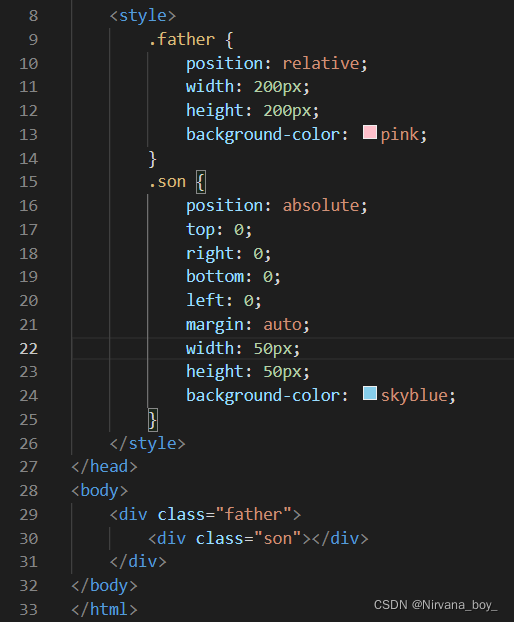
Task: Click the relative value of position
Action: click(321, 63)
